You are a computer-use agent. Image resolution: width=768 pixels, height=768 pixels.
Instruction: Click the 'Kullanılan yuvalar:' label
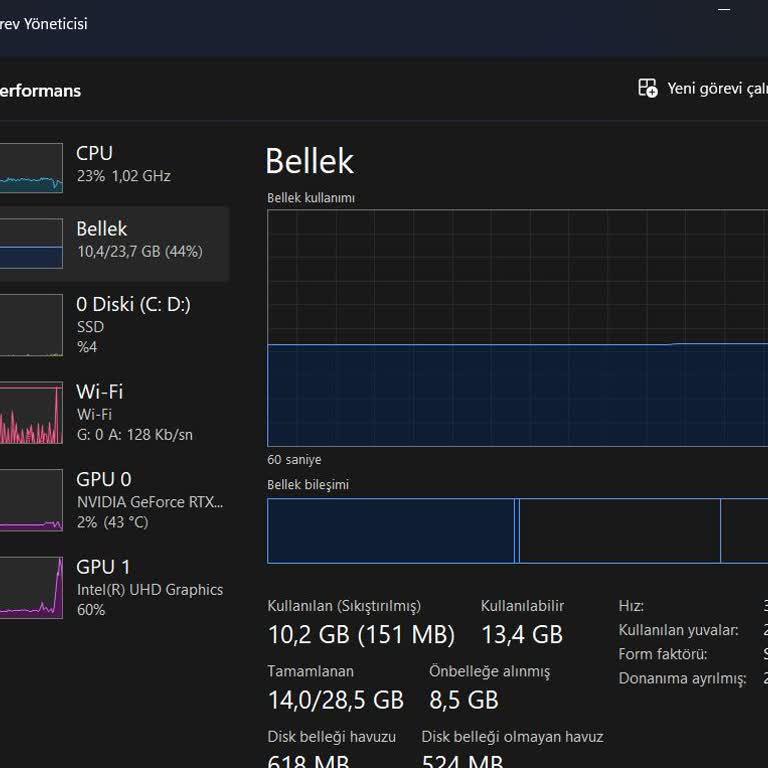tap(678, 630)
